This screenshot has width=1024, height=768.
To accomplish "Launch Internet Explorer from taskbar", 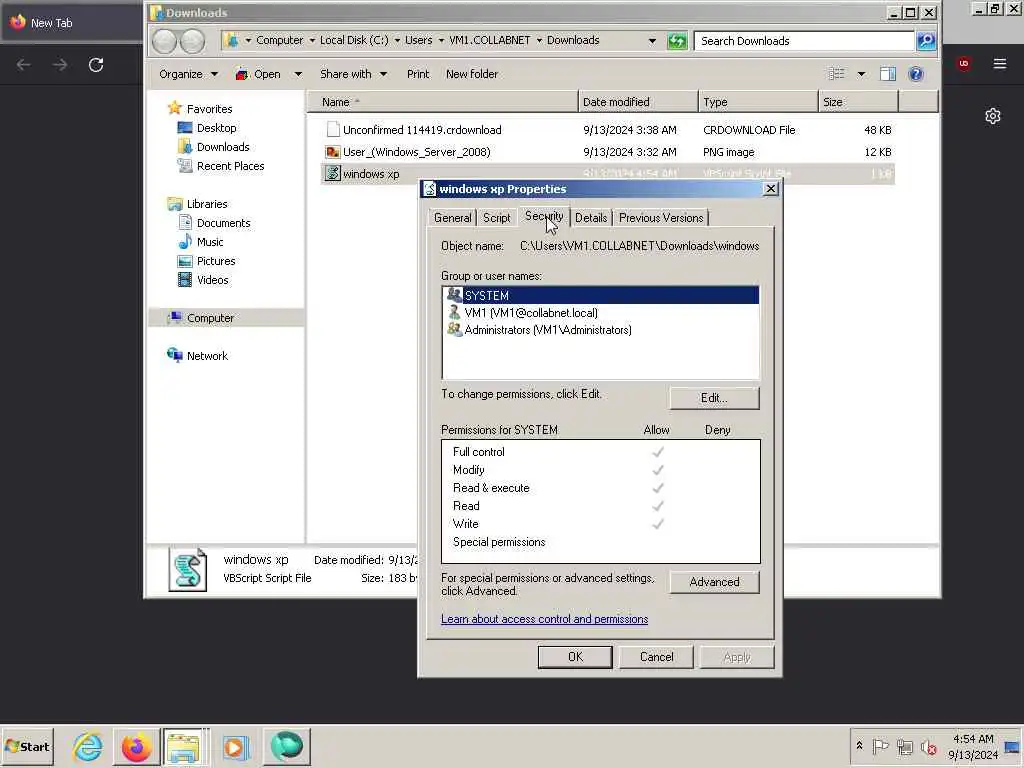I will [x=88, y=746].
